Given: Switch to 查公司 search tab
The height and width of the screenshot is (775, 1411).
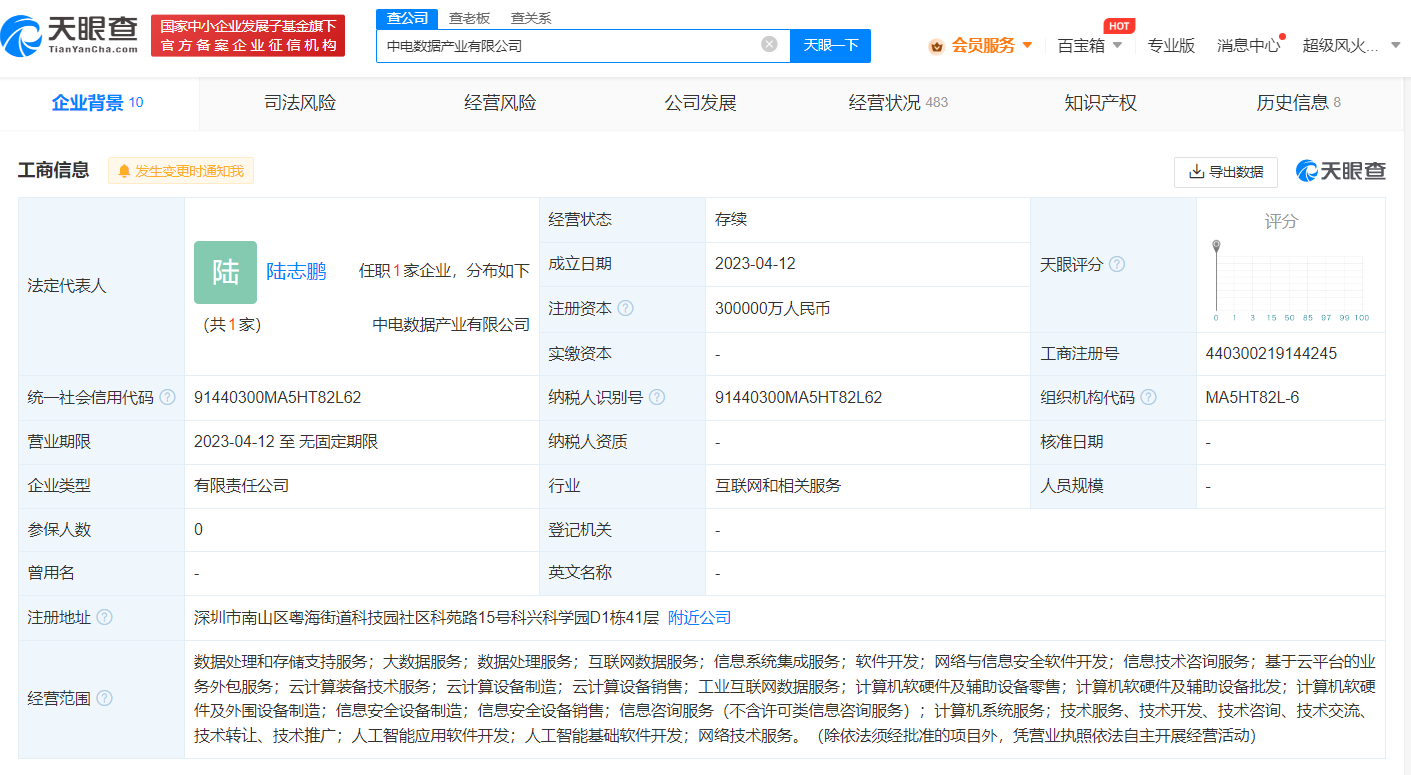Looking at the screenshot, I should click(x=407, y=18).
